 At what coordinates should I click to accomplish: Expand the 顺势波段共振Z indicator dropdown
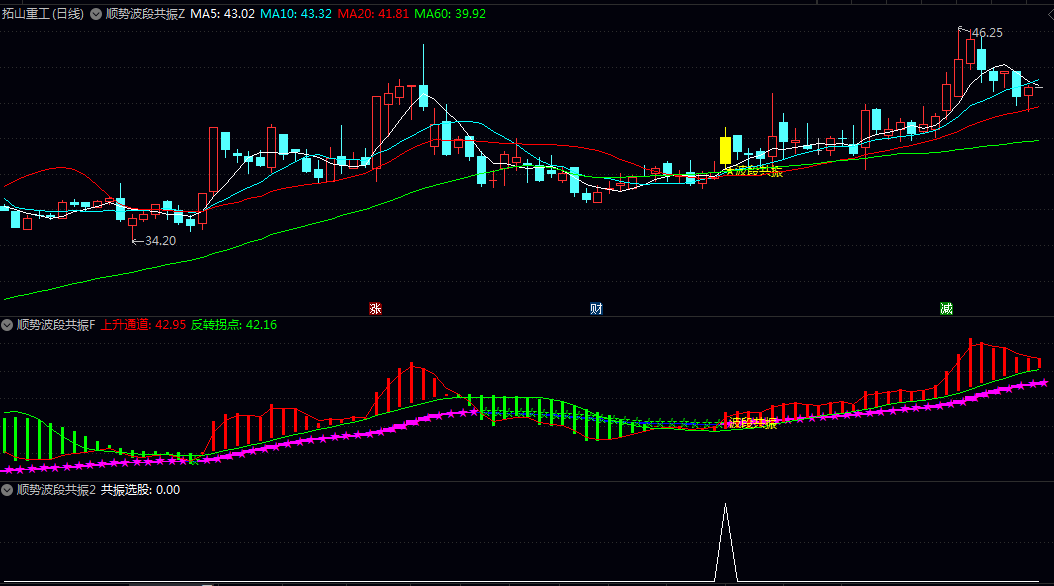click(x=96, y=13)
